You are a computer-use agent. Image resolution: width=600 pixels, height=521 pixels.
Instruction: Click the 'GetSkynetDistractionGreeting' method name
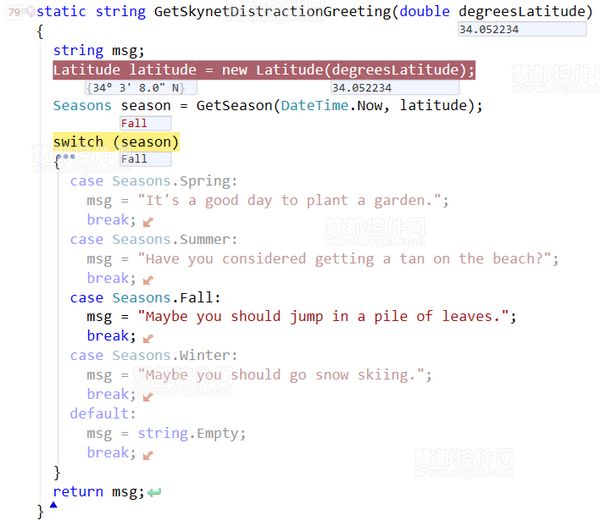click(x=272, y=11)
